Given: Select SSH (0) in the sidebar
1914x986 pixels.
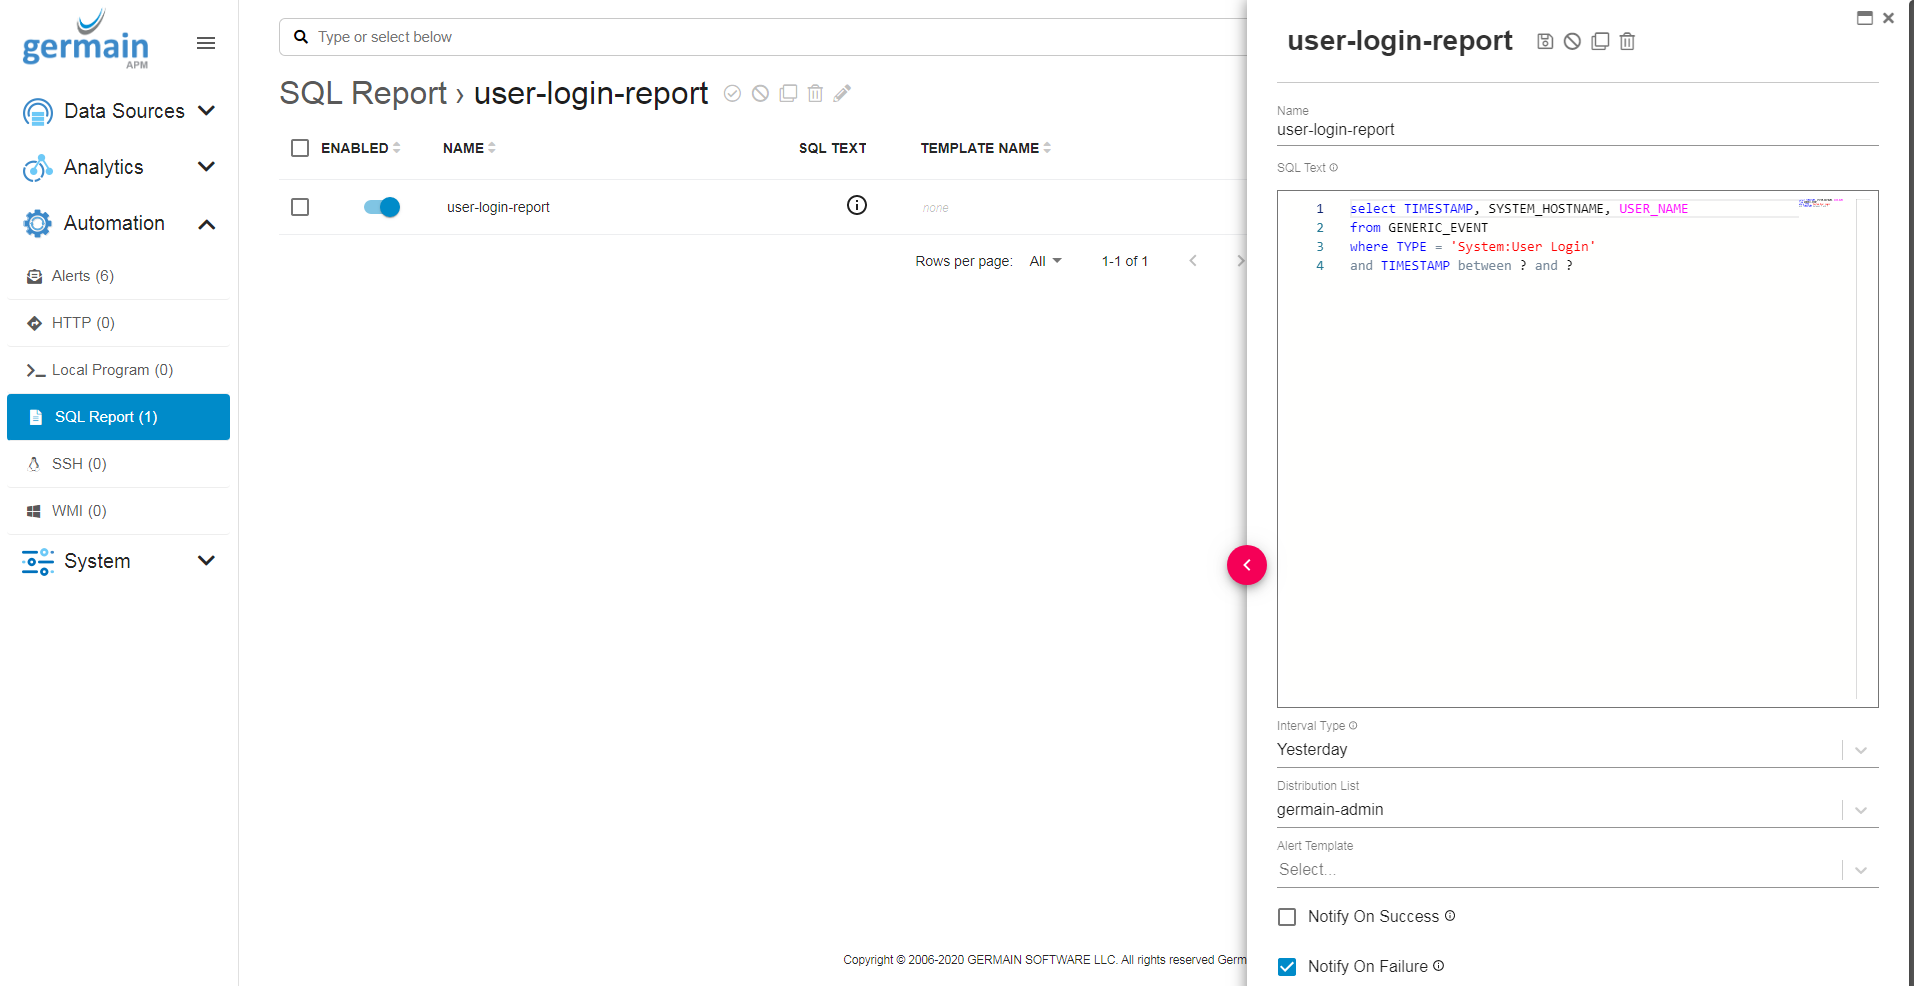Looking at the screenshot, I should coord(79,464).
